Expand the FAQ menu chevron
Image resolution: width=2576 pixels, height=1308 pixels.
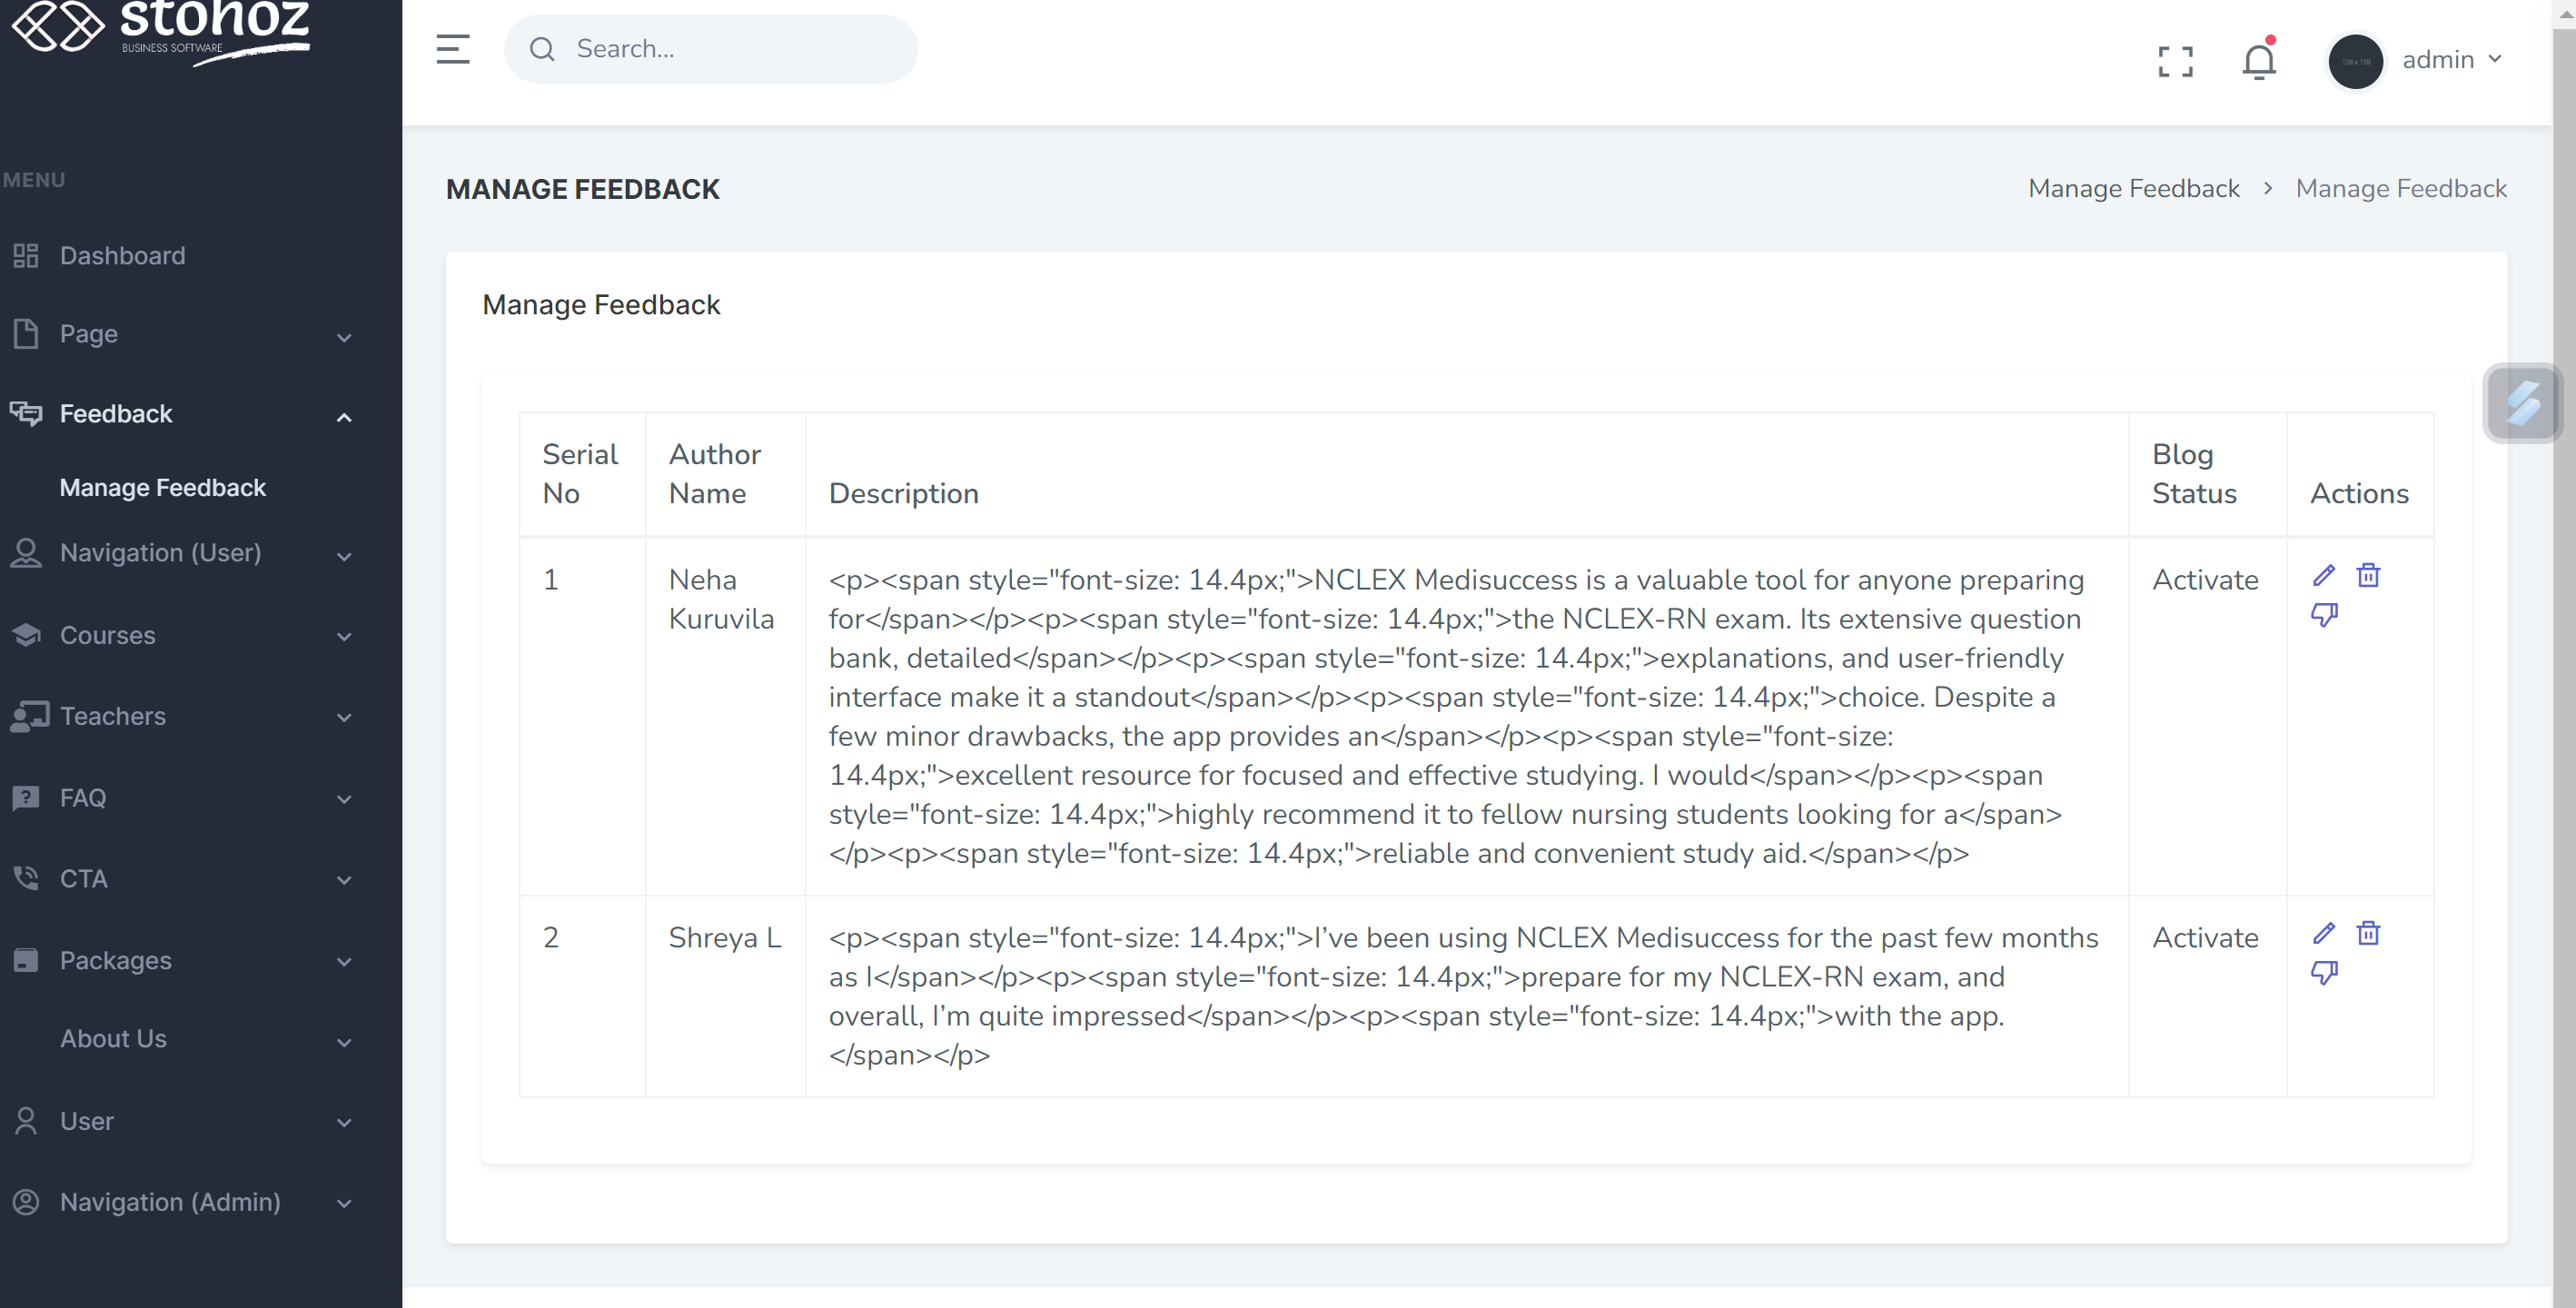[x=344, y=800]
